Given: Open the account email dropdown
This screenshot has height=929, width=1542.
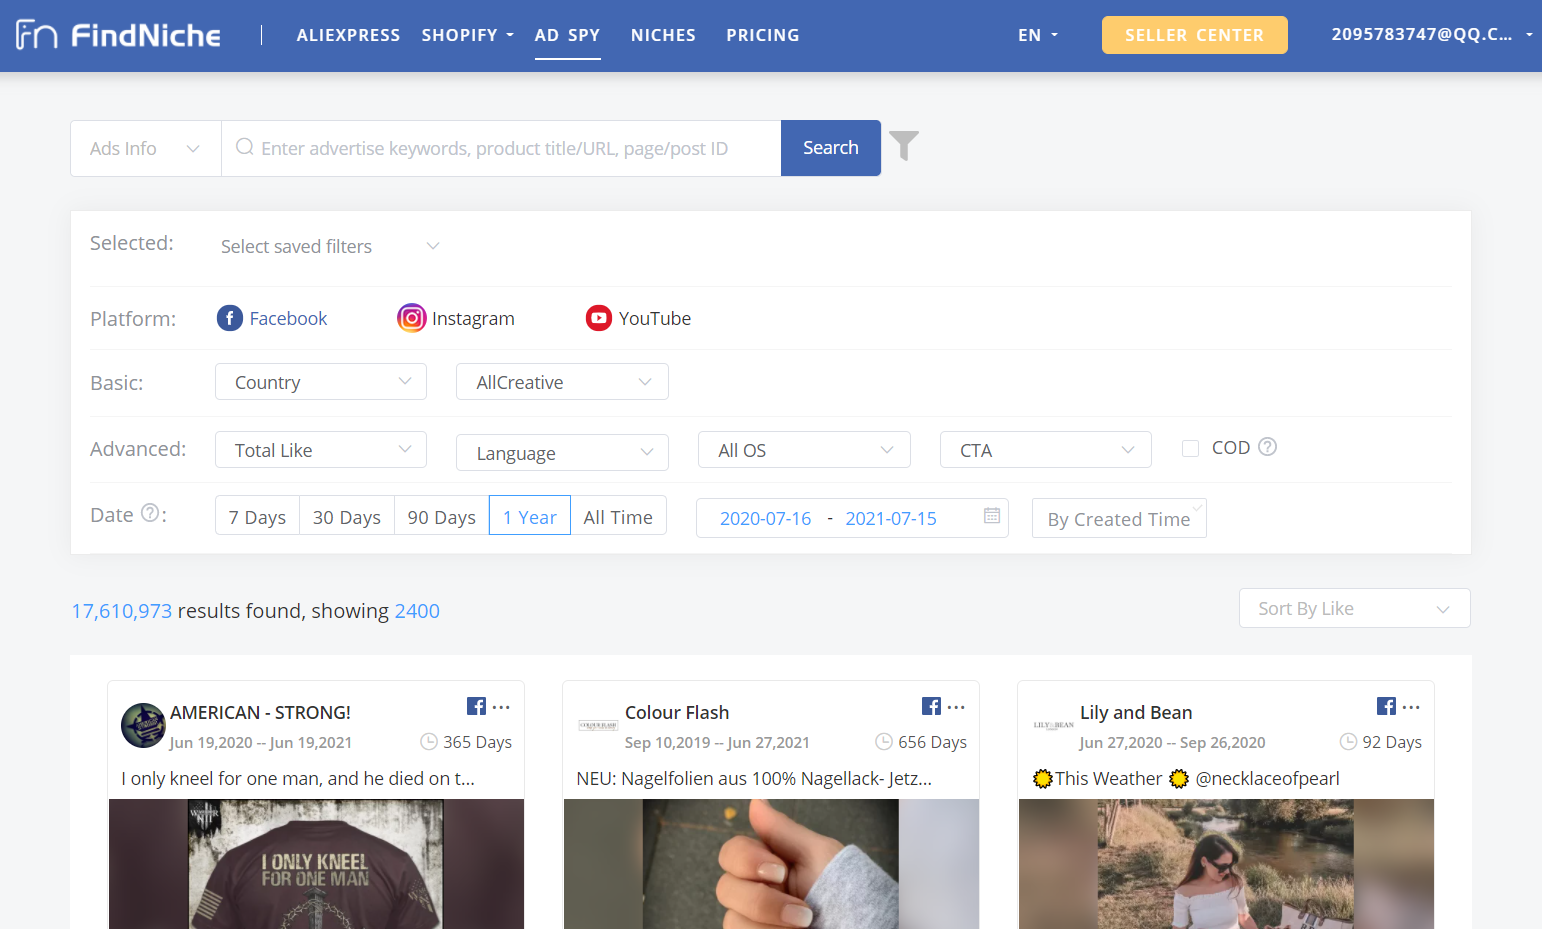Looking at the screenshot, I should (1432, 34).
